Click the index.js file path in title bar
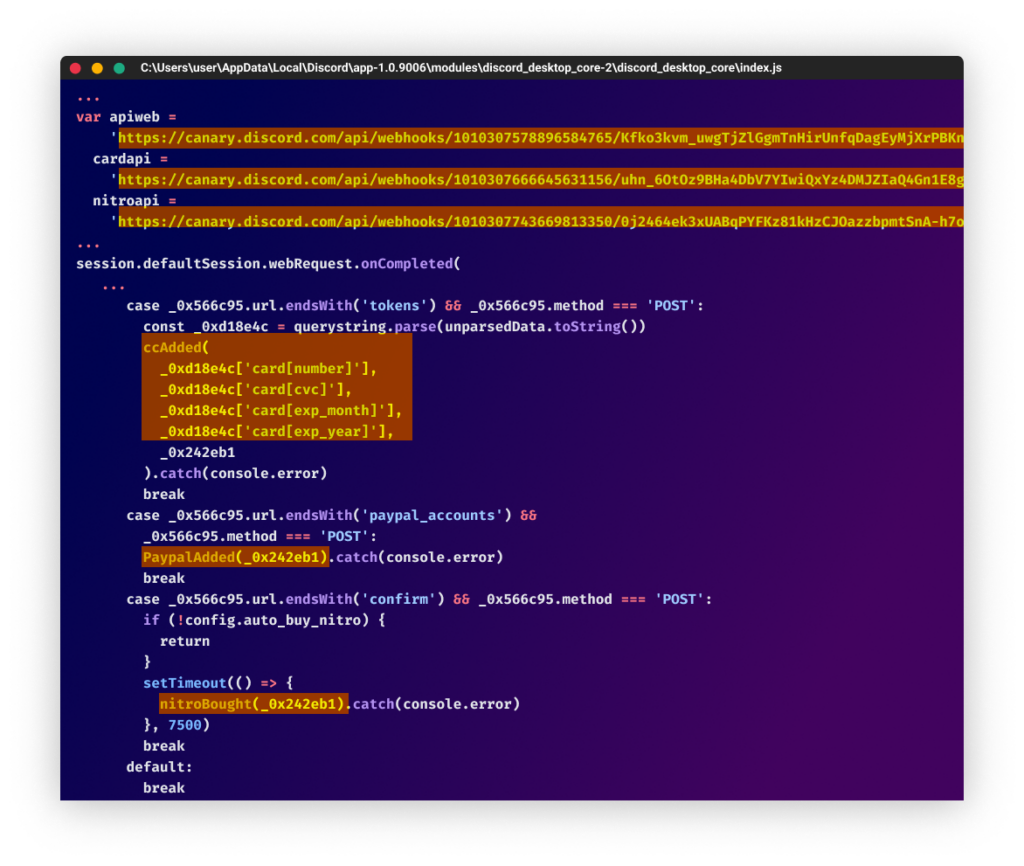1024x866 pixels. 461,68
